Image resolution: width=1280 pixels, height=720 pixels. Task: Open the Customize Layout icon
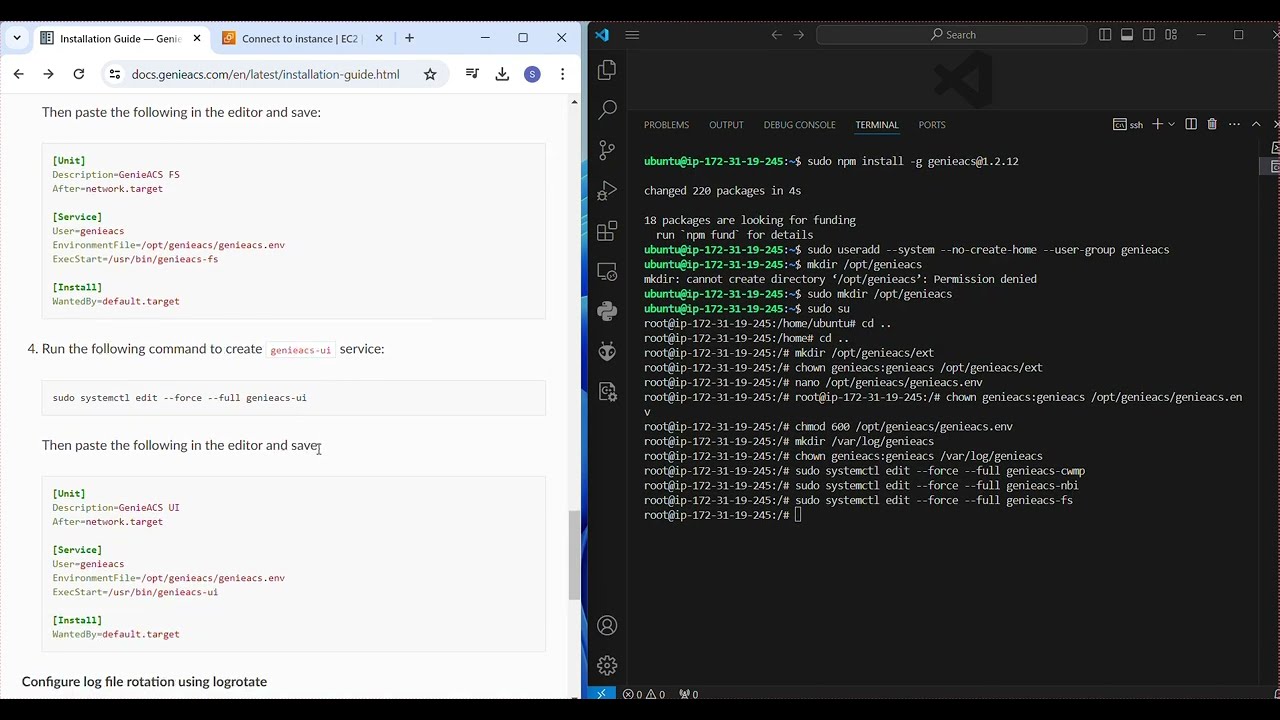tap(1171, 35)
